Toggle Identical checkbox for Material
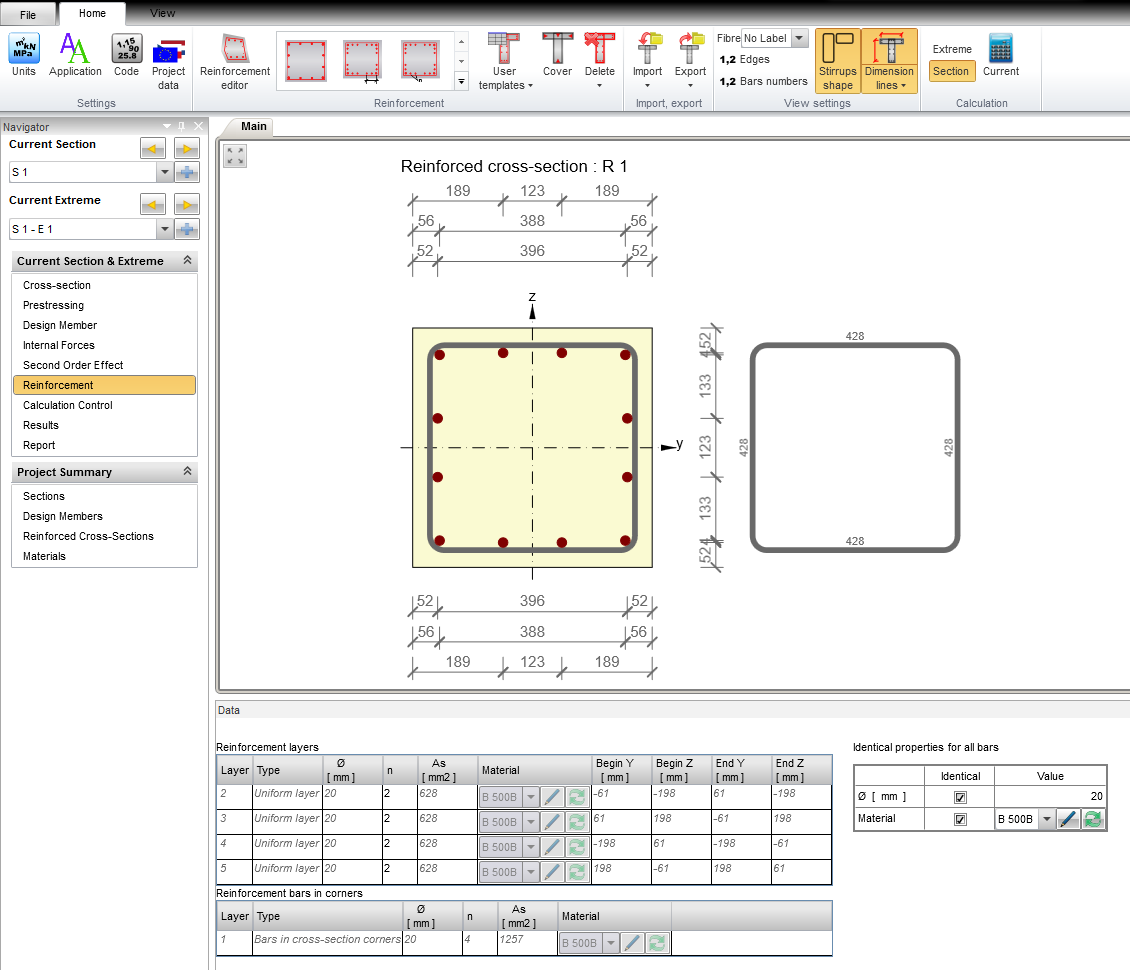Screen dimensions: 1130x970 (x=960, y=819)
